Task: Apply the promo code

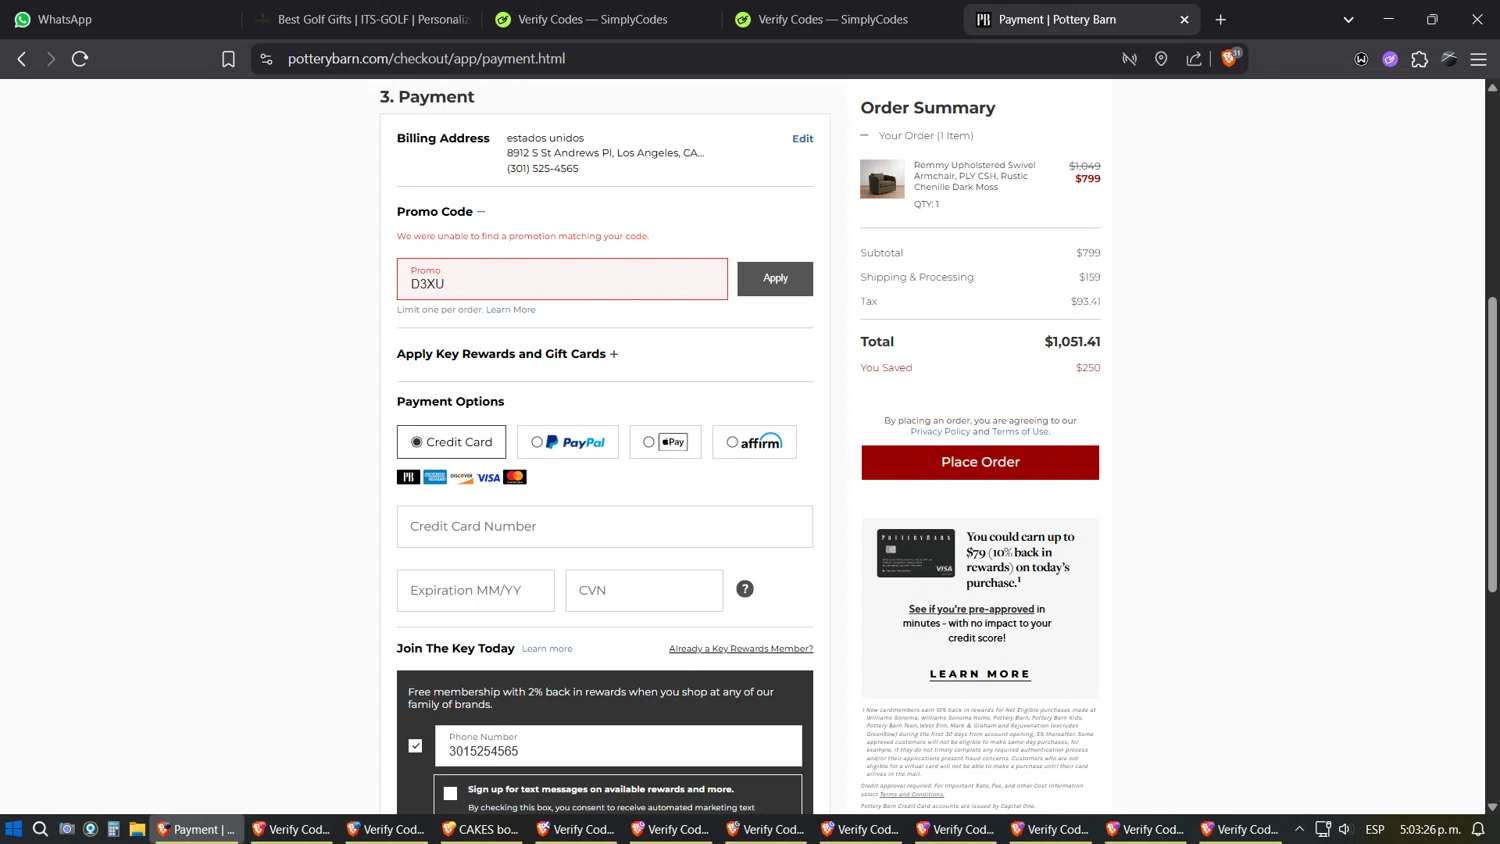Action: [775, 278]
